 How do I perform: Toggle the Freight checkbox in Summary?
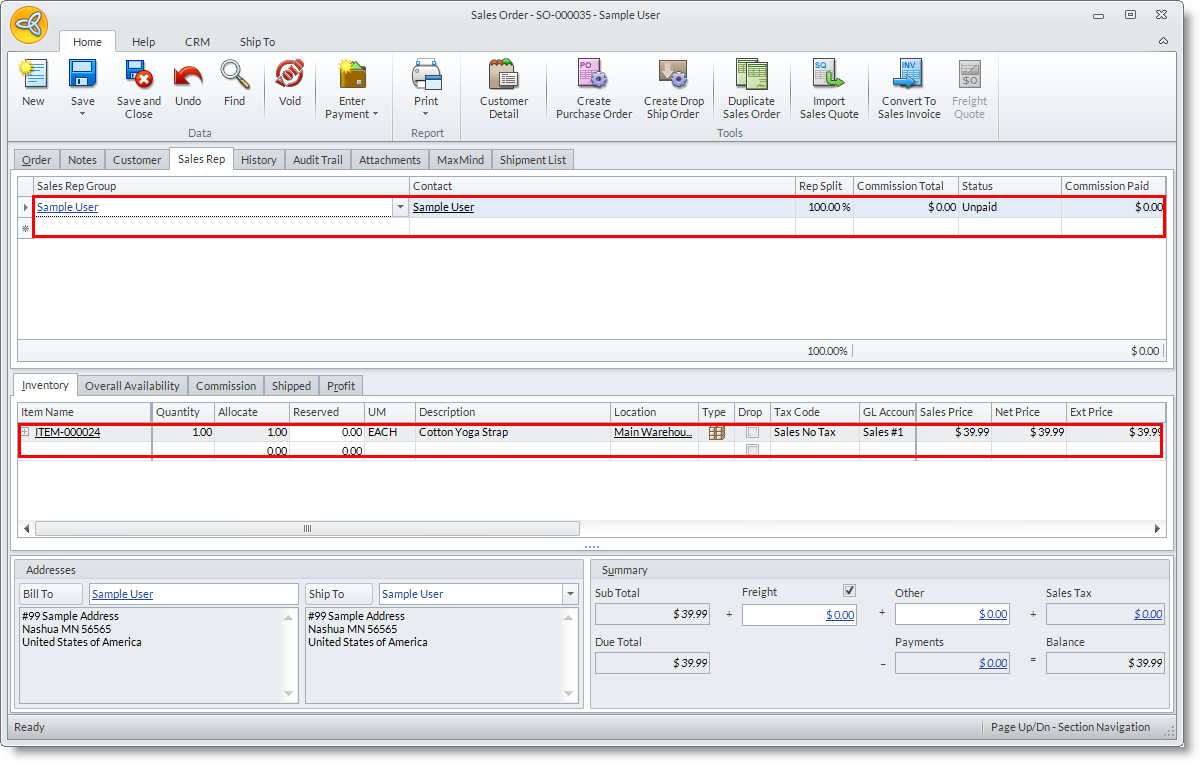click(850, 591)
